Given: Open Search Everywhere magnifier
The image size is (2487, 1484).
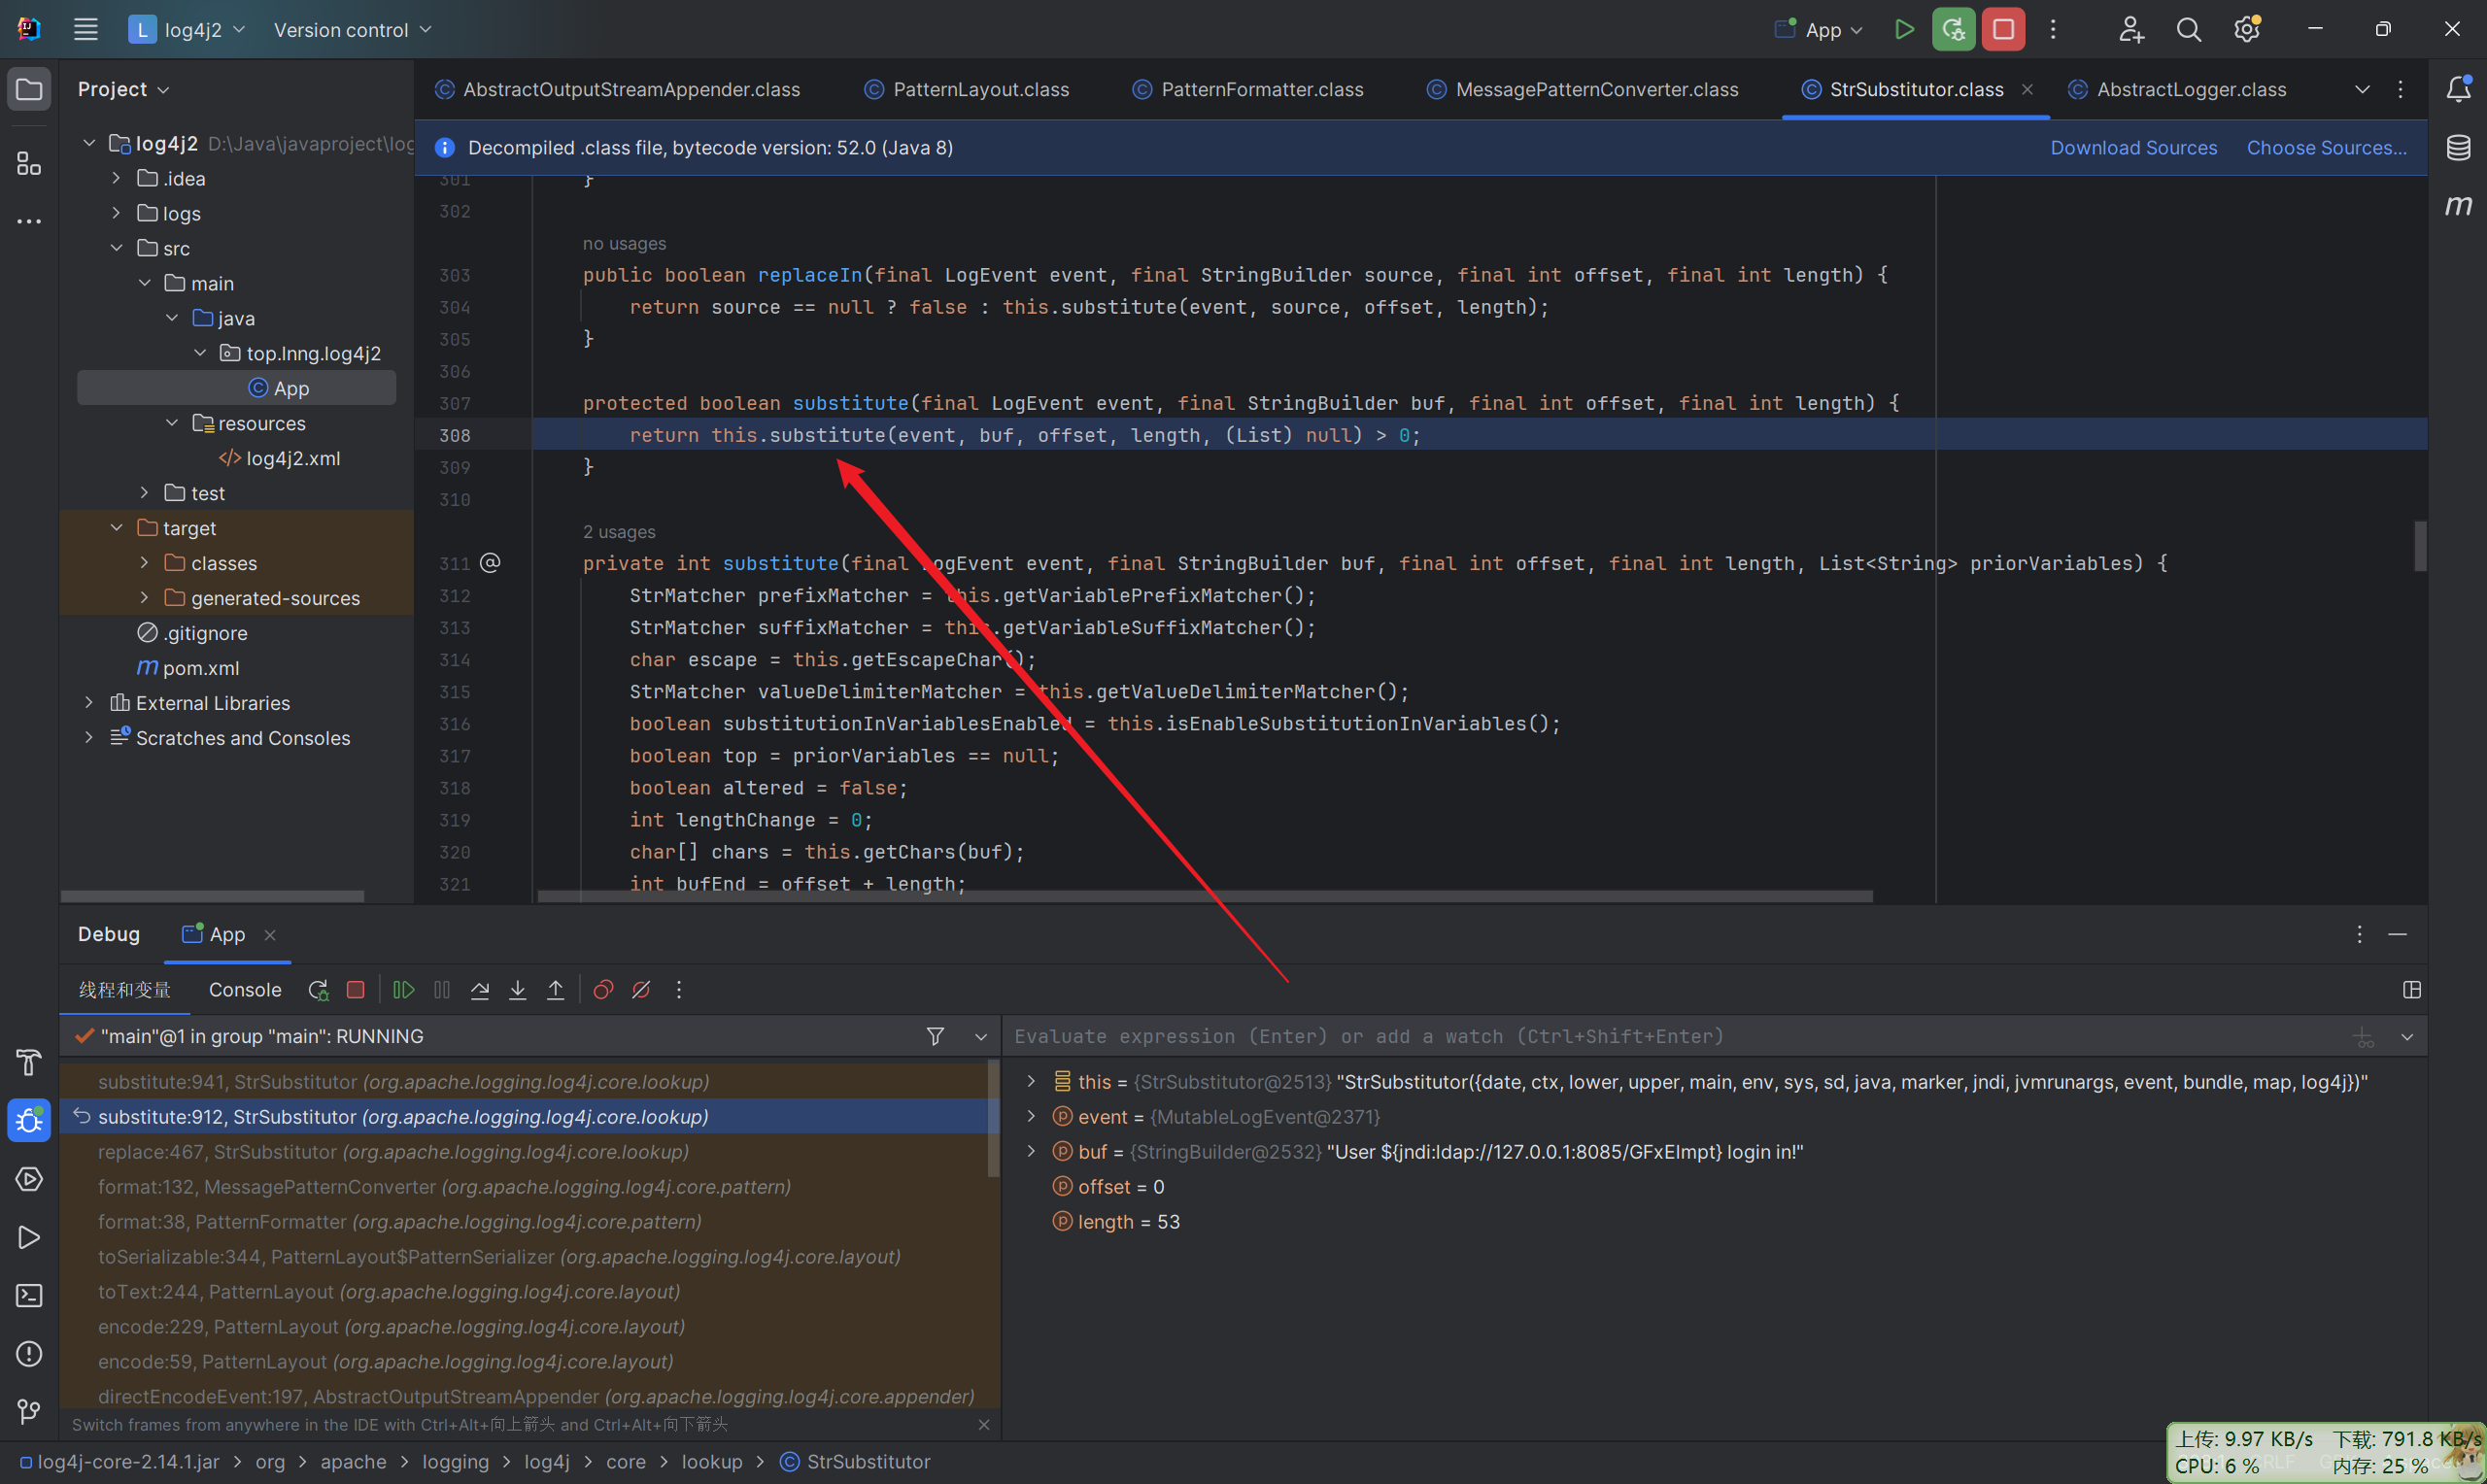Looking at the screenshot, I should 2189,29.
